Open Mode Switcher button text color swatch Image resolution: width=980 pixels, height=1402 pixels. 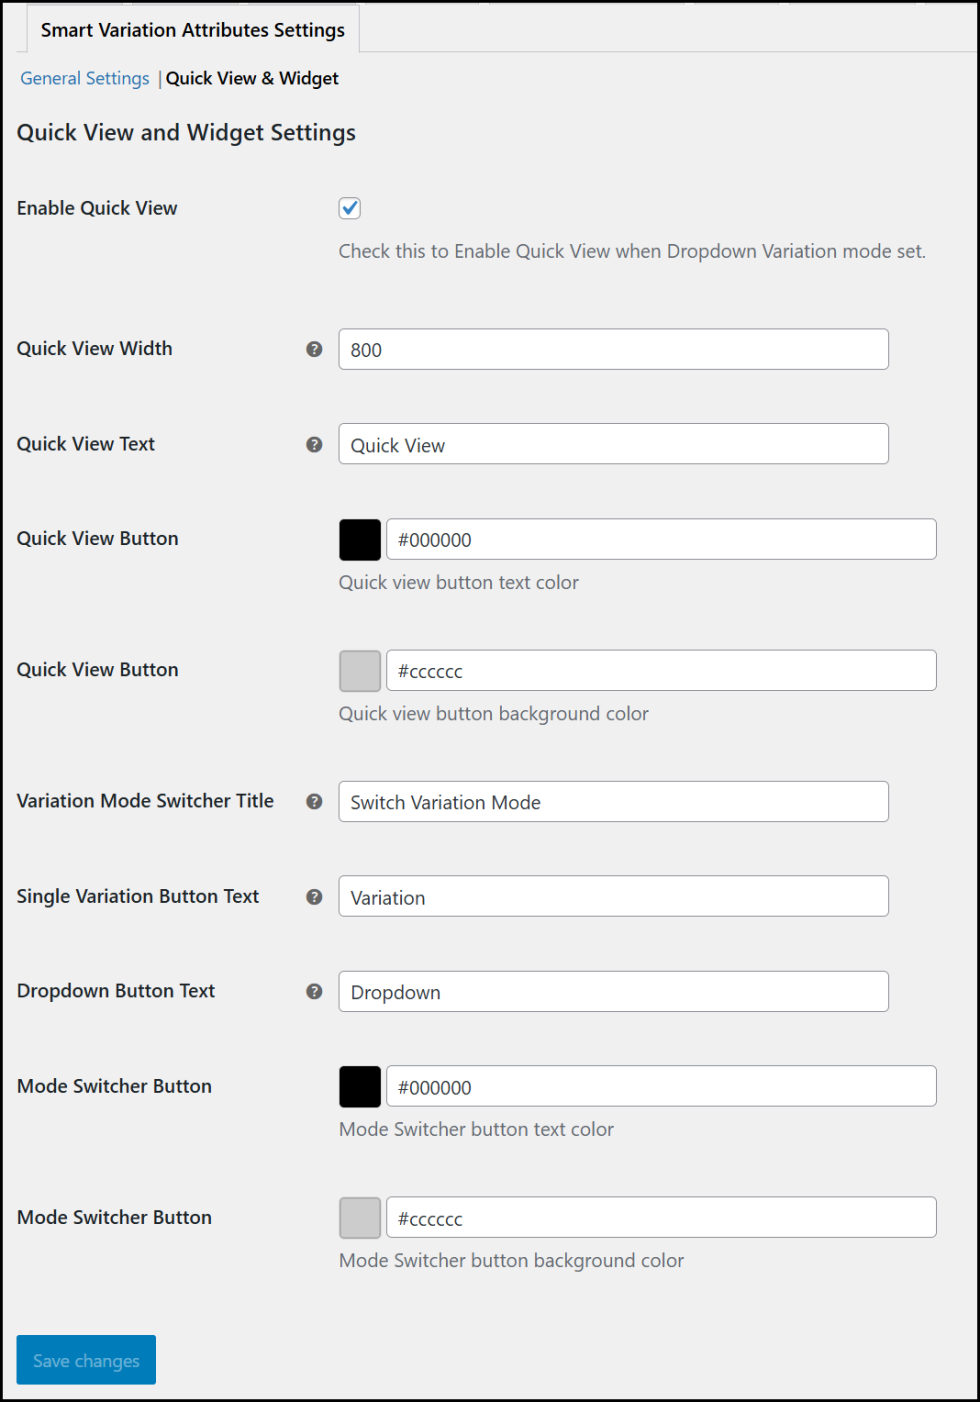(360, 1087)
